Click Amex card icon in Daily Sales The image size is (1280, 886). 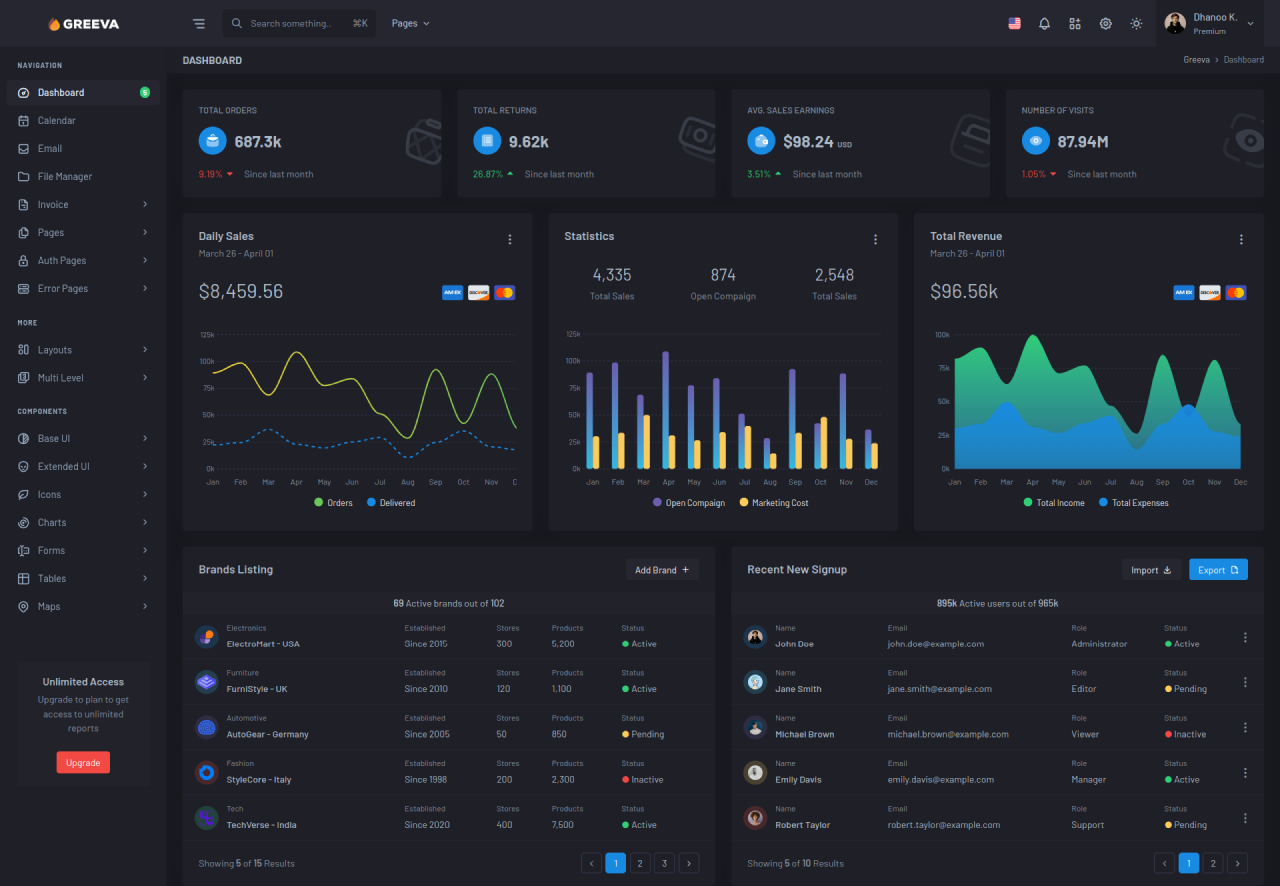[x=453, y=293]
